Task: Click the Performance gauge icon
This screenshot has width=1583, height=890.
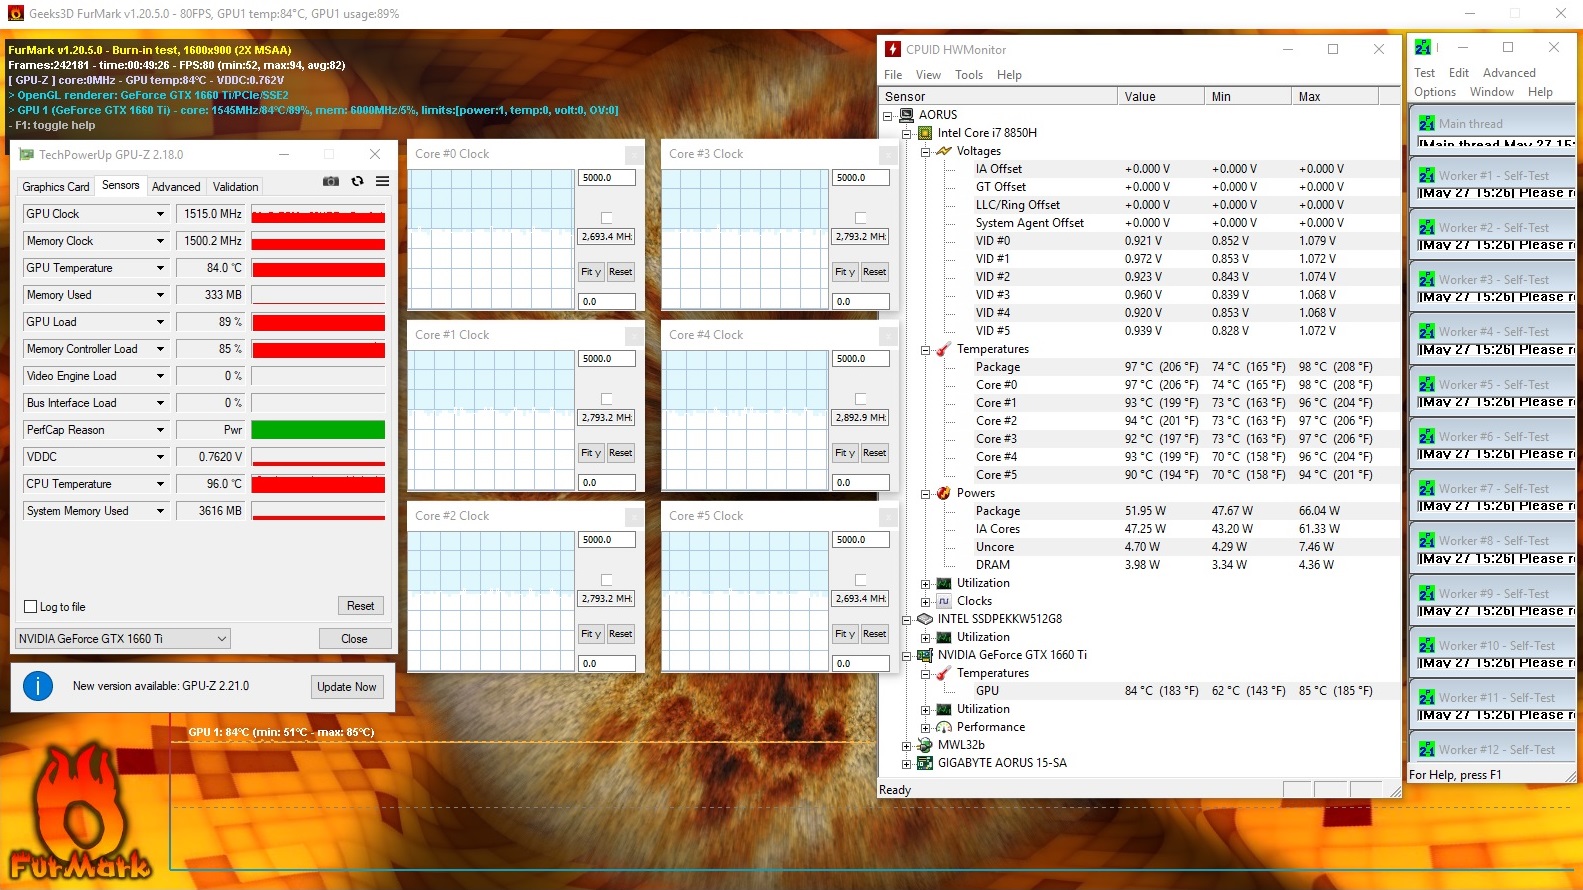Action: pos(944,727)
